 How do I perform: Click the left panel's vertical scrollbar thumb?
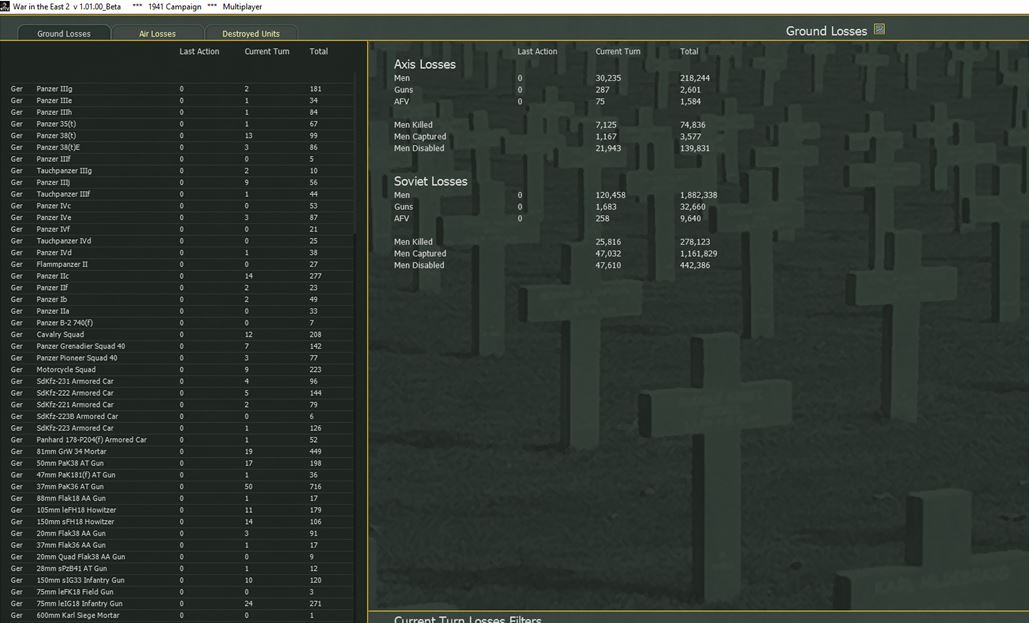coord(356,151)
